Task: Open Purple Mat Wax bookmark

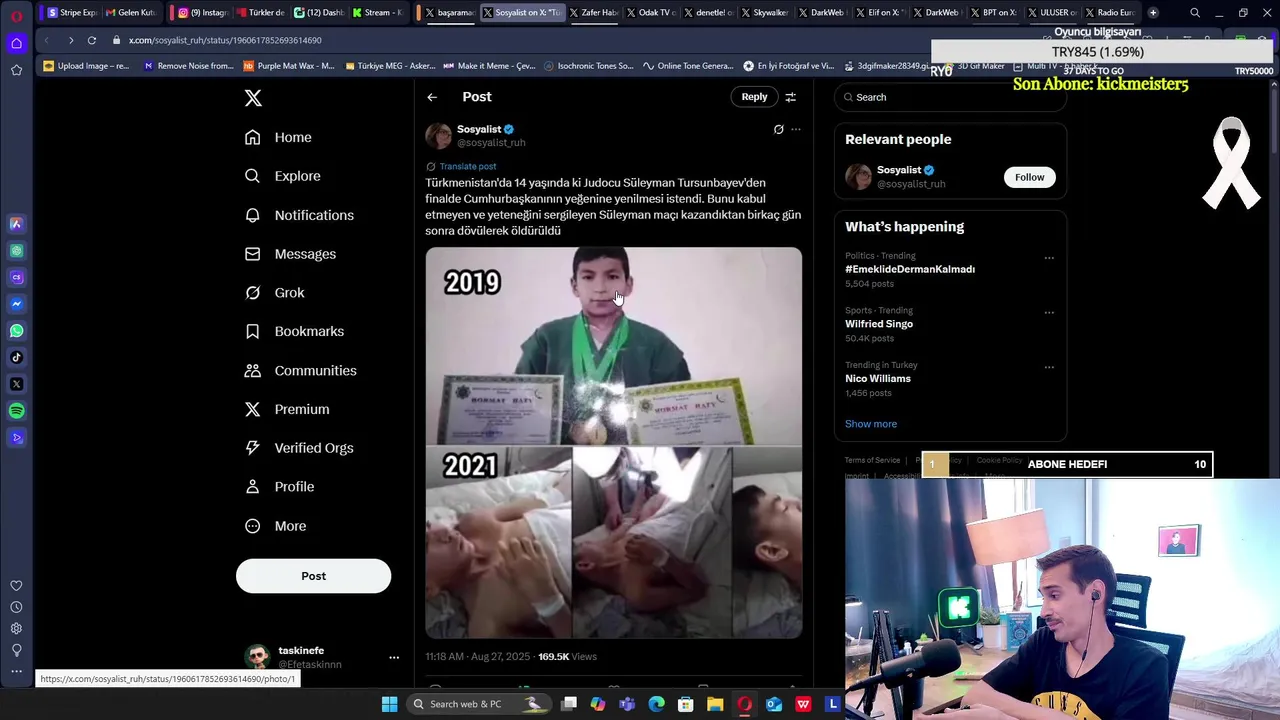Action: (289, 66)
